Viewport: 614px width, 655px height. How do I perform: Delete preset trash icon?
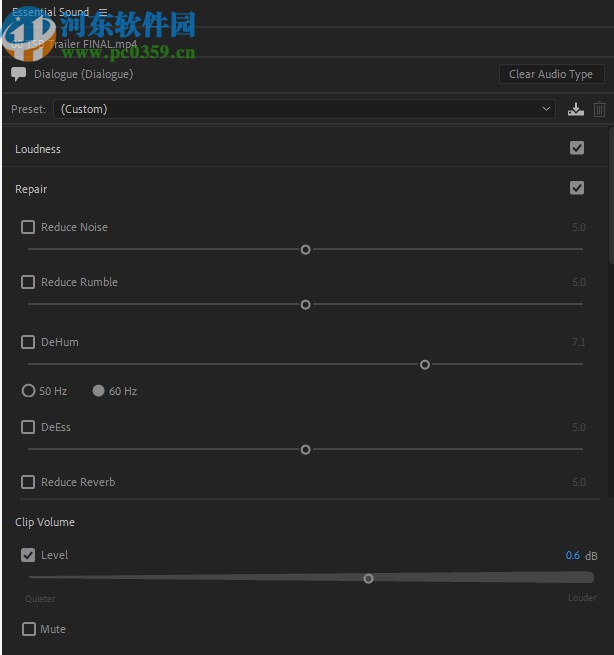(599, 109)
